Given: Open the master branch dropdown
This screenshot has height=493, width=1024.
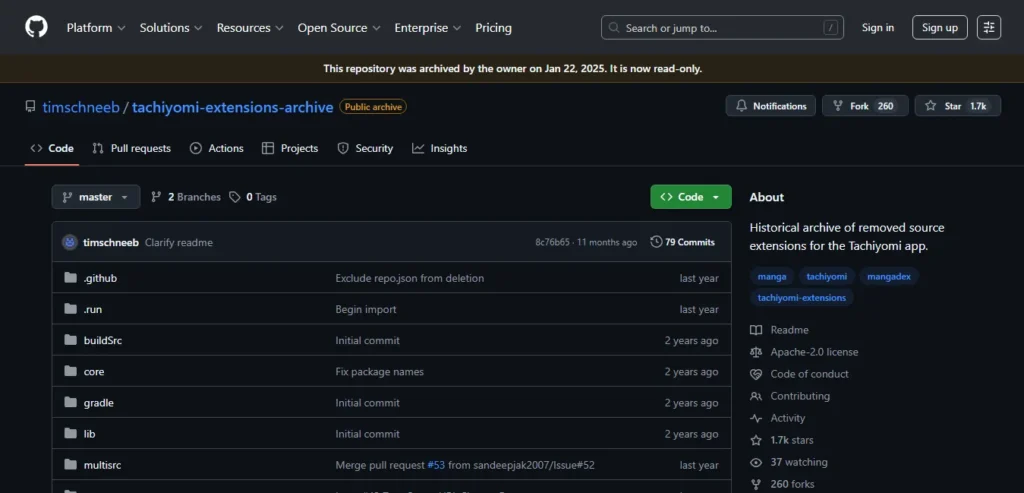Looking at the screenshot, I should 96,197.
